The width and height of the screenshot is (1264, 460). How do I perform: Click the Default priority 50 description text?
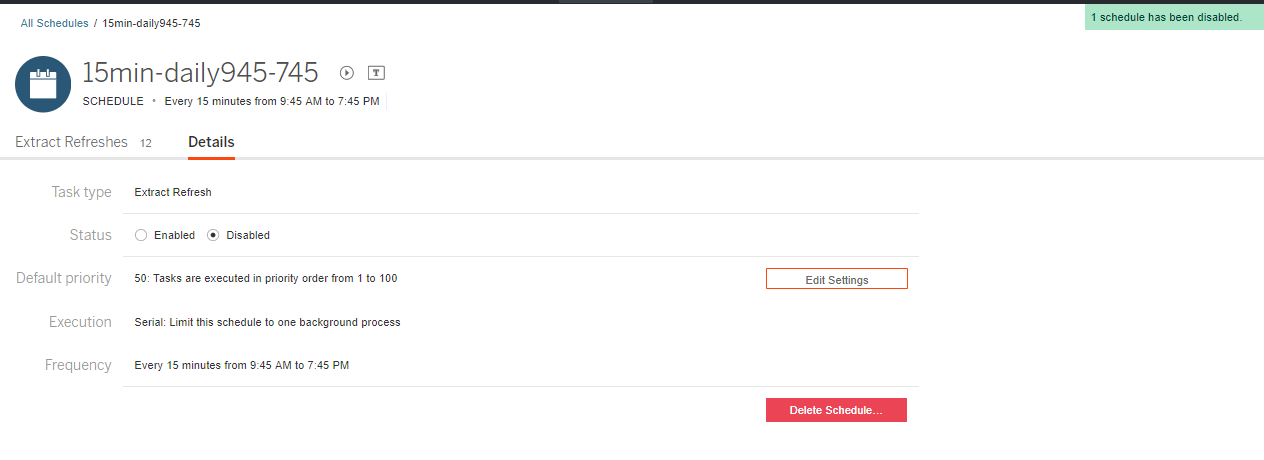point(266,278)
